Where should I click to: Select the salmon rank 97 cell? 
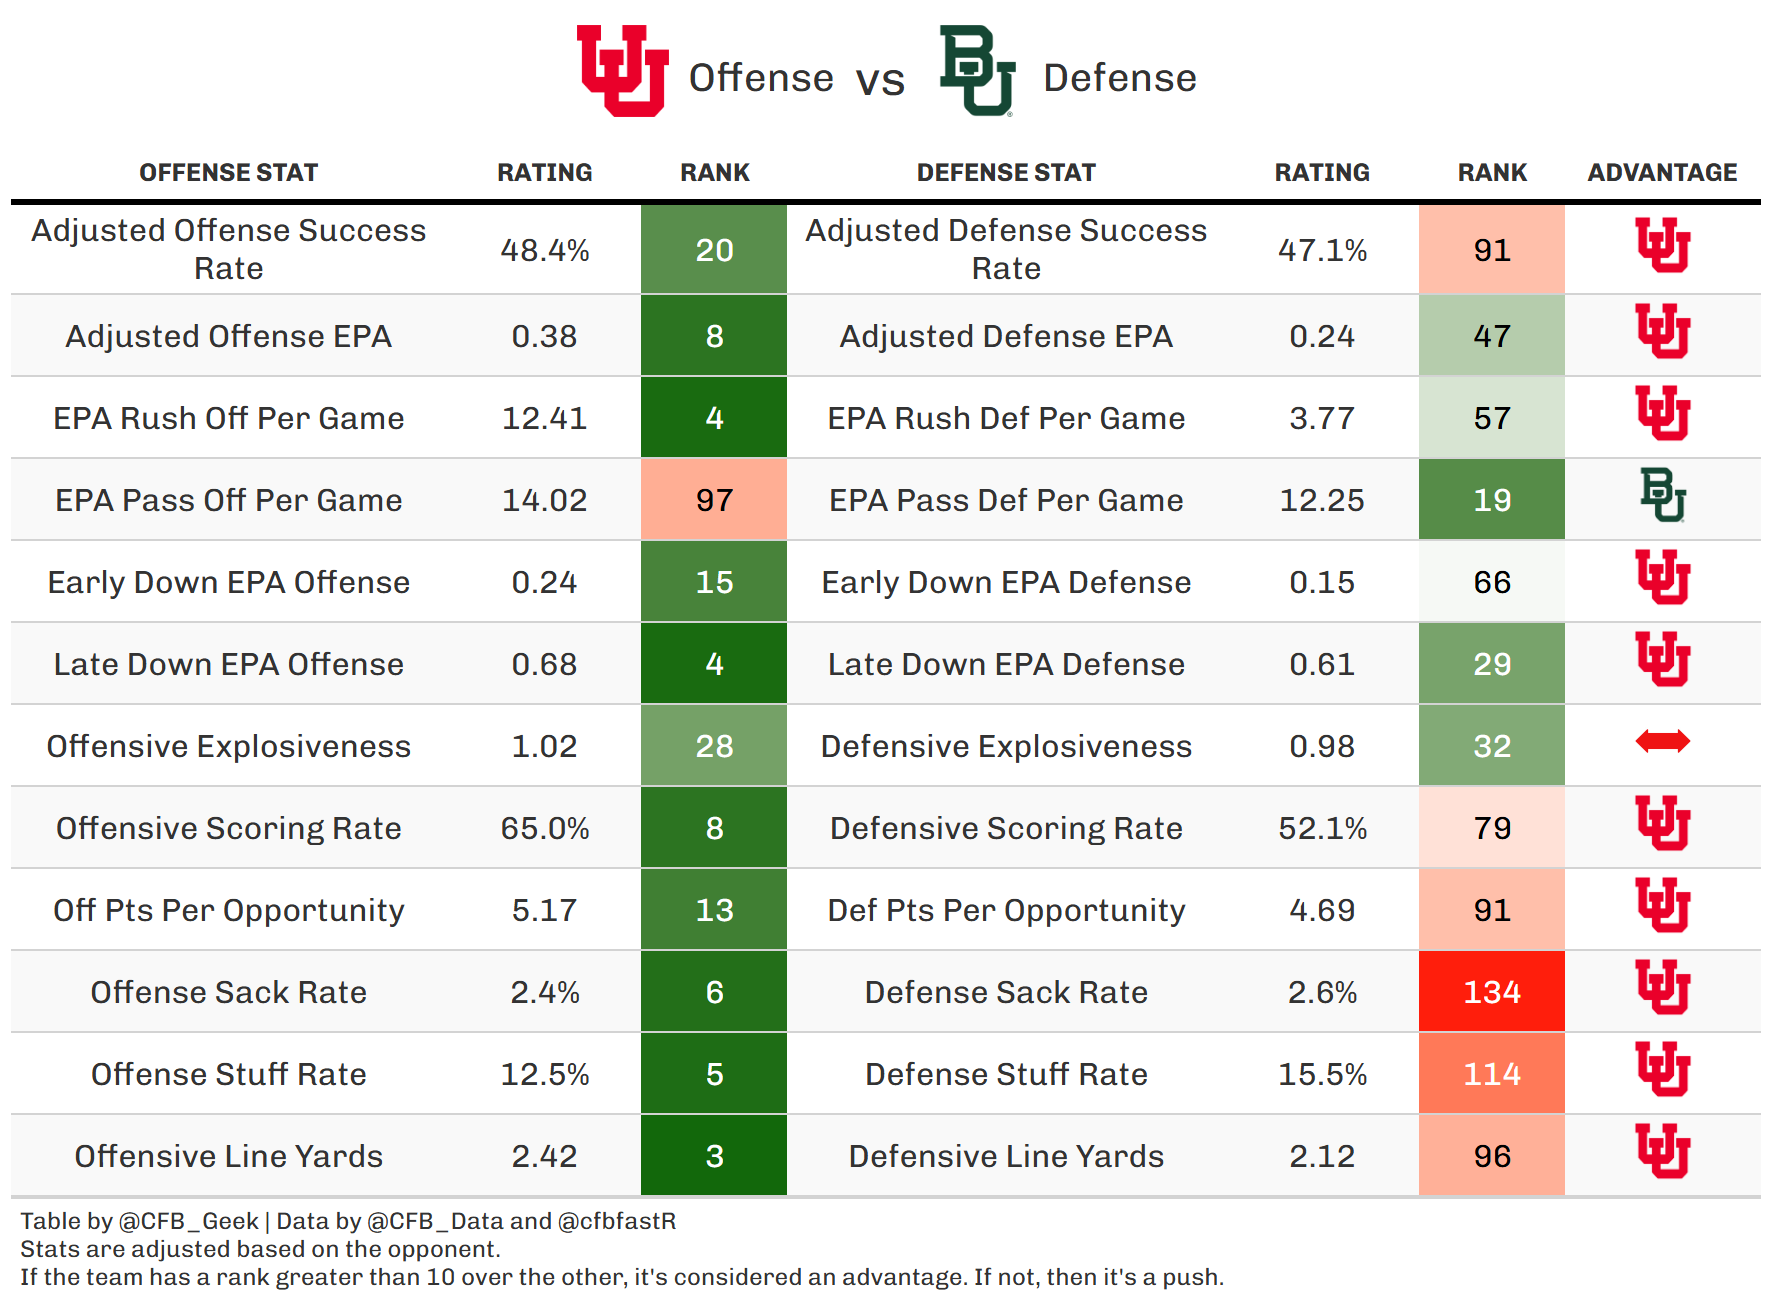click(x=714, y=500)
